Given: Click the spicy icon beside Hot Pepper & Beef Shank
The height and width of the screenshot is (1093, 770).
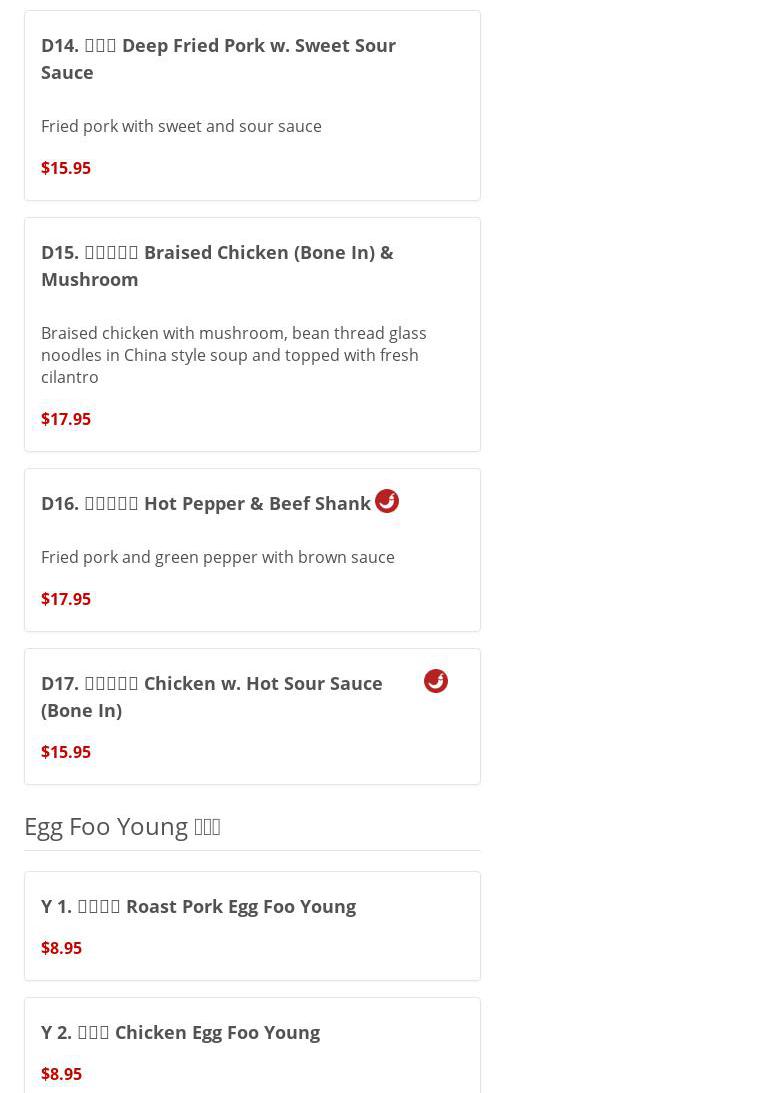Looking at the screenshot, I should tap(387, 501).
